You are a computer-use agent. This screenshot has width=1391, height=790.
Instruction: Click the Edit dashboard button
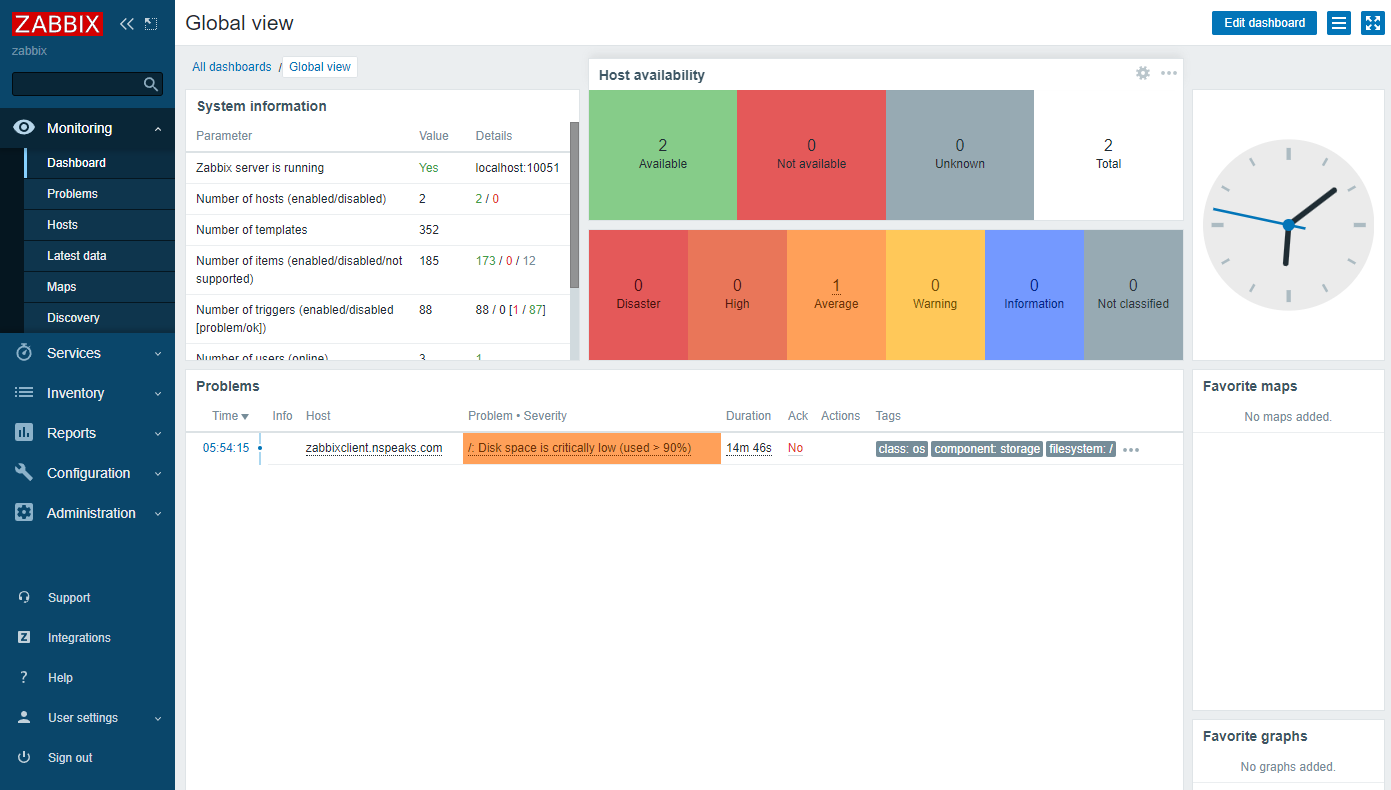pyautogui.click(x=1263, y=22)
